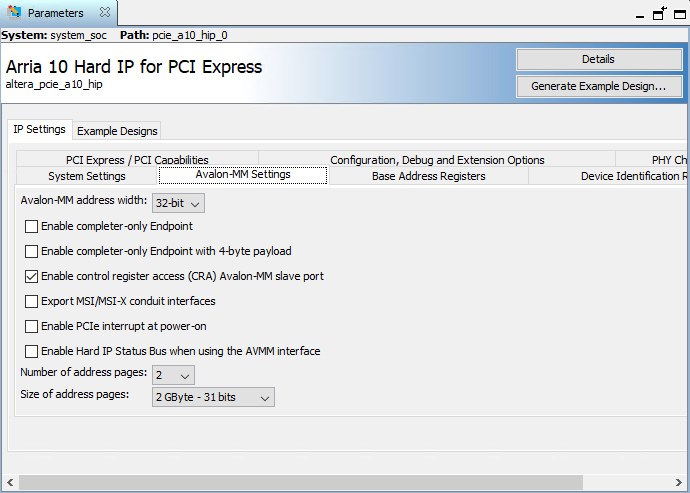
Task: Click the horizontal scrollbar thumb
Action: coord(301,482)
